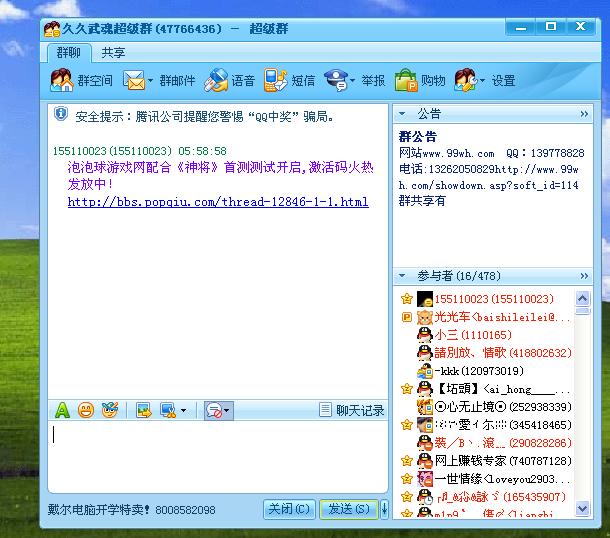Select member ending with (290828286)
The width and height of the screenshot is (610, 538).
click(x=484, y=443)
